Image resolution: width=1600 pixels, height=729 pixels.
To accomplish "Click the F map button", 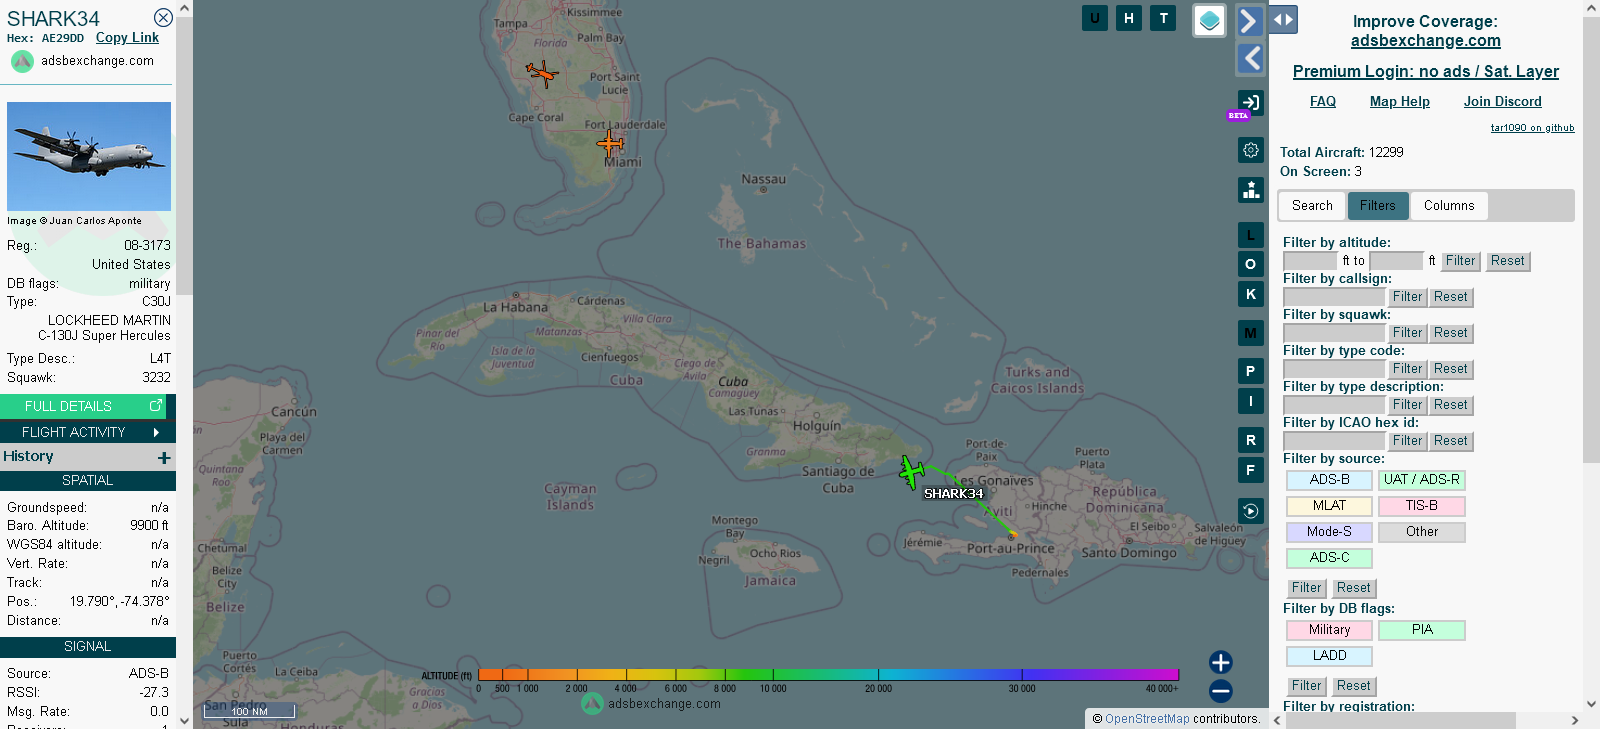I will click(x=1251, y=470).
